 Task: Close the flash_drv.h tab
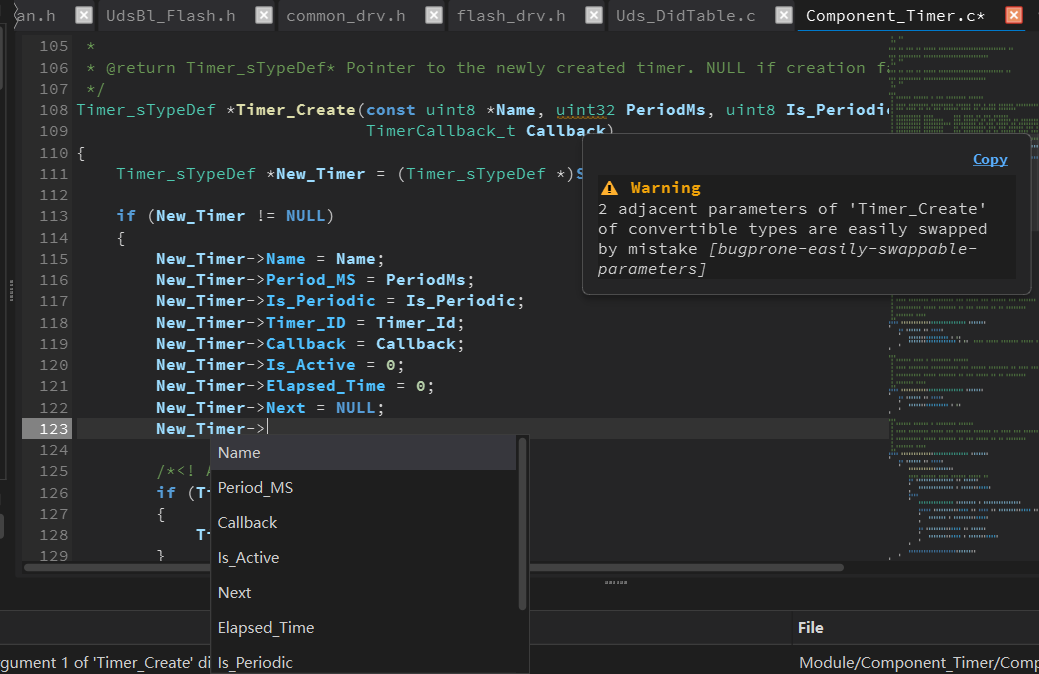[594, 15]
